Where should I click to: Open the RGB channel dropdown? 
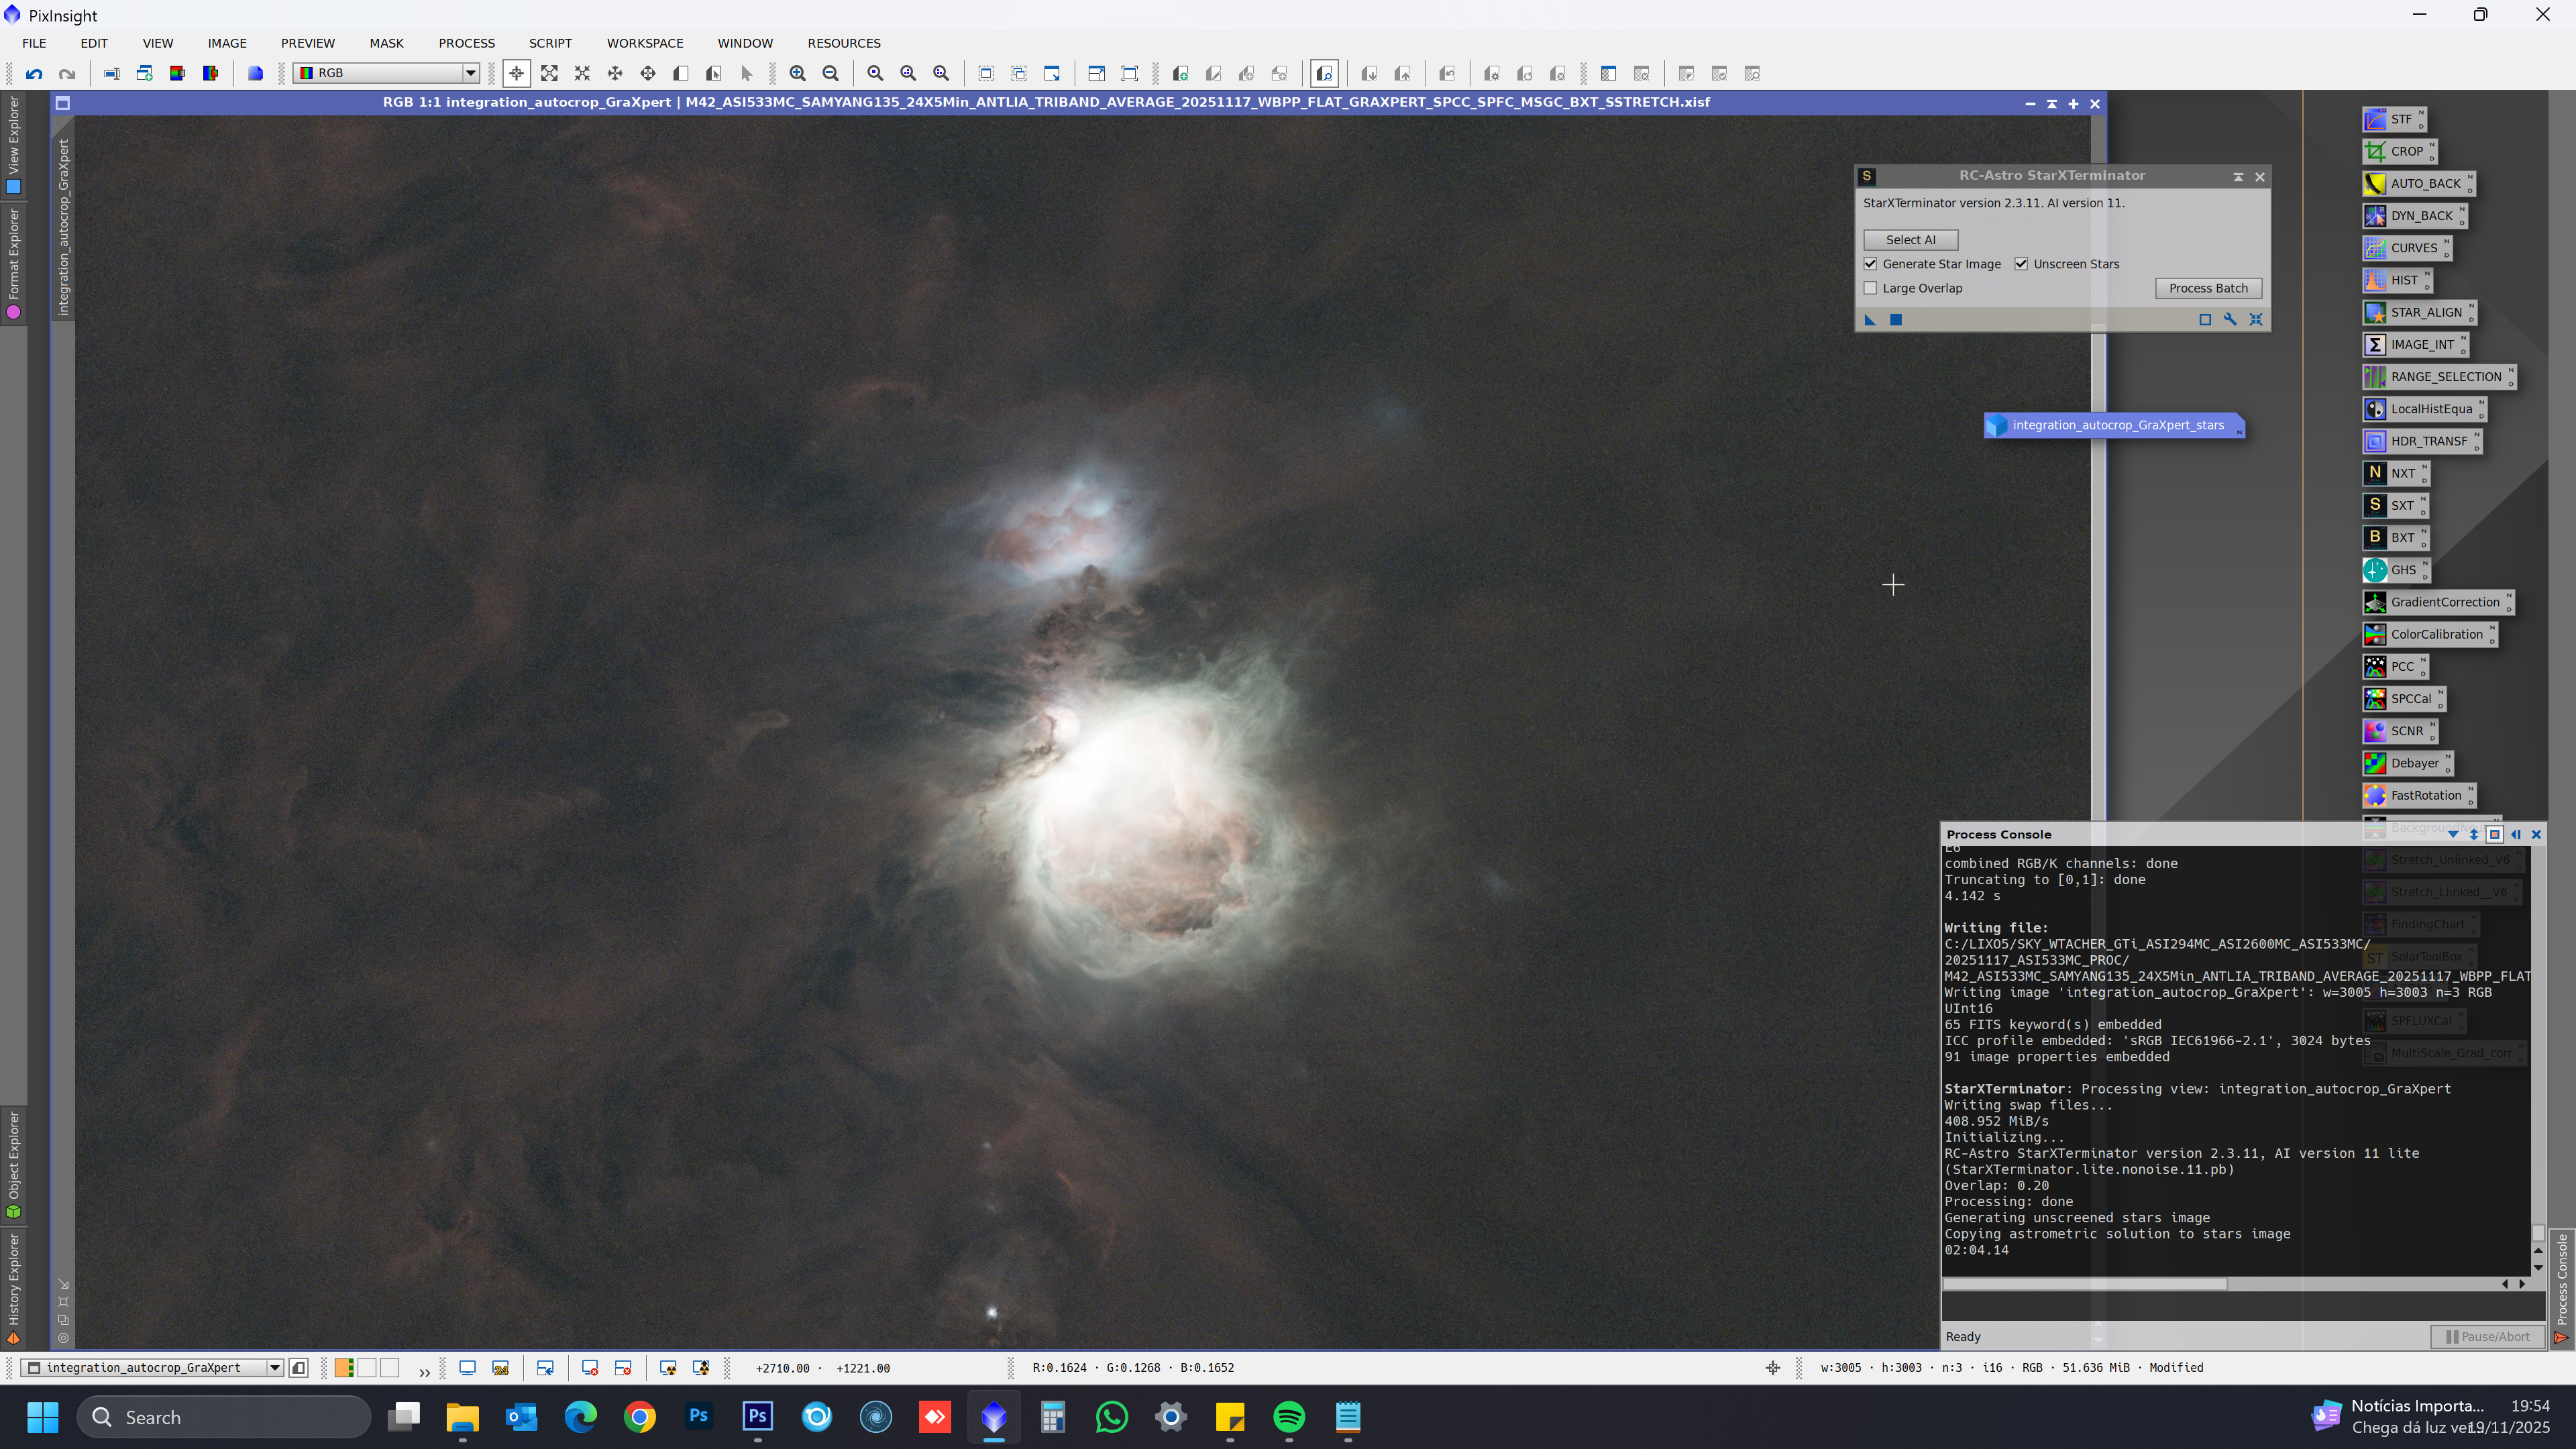click(x=469, y=73)
